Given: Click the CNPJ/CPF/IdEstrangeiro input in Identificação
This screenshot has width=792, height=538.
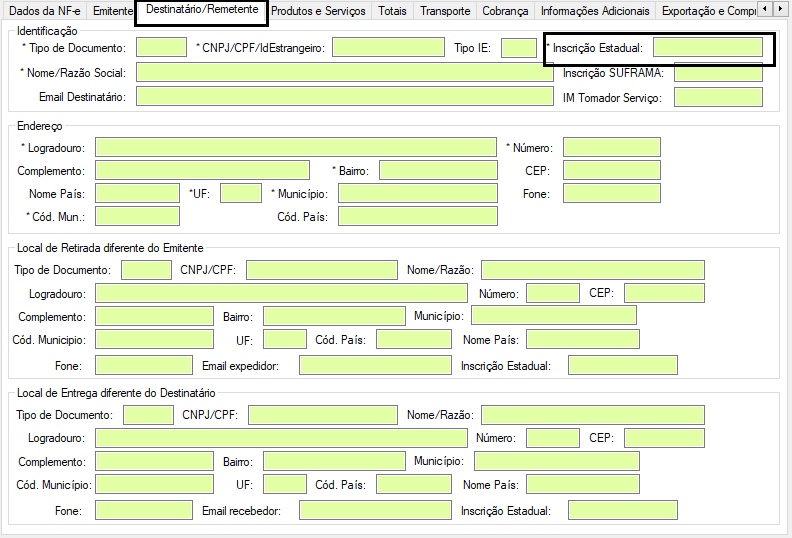Looking at the screenshot, I should tap(387, 47).
